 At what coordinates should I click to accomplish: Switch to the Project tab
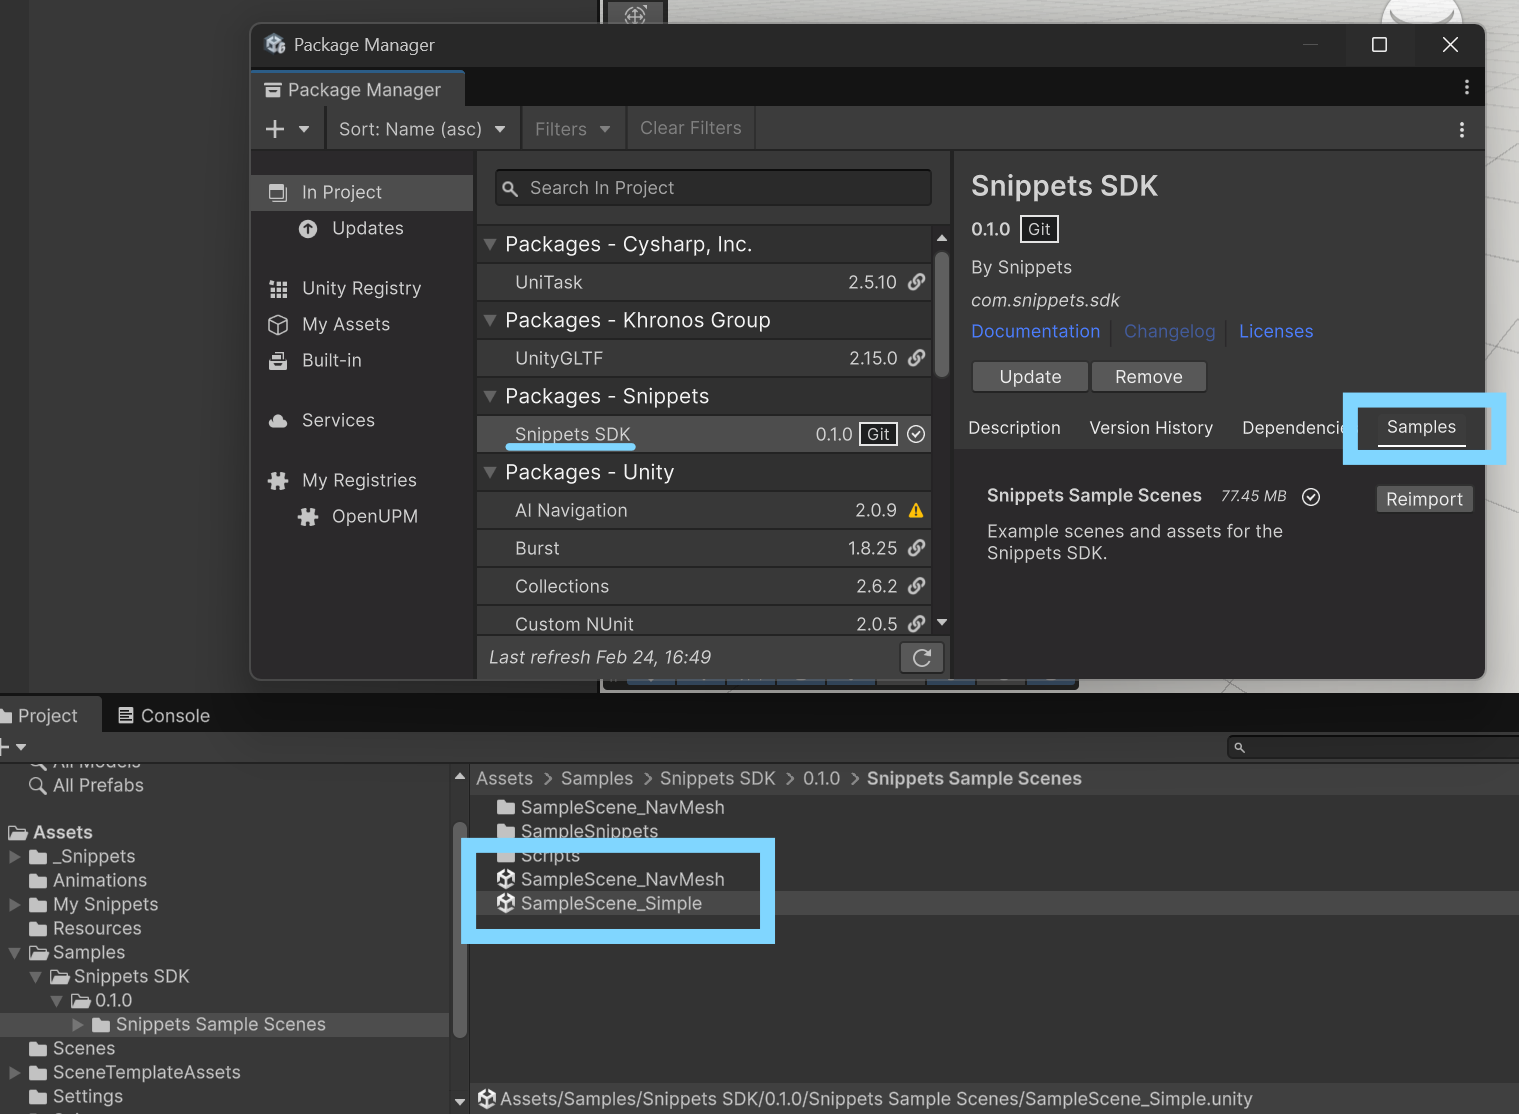pyautogui.click(x=48, y=716)
